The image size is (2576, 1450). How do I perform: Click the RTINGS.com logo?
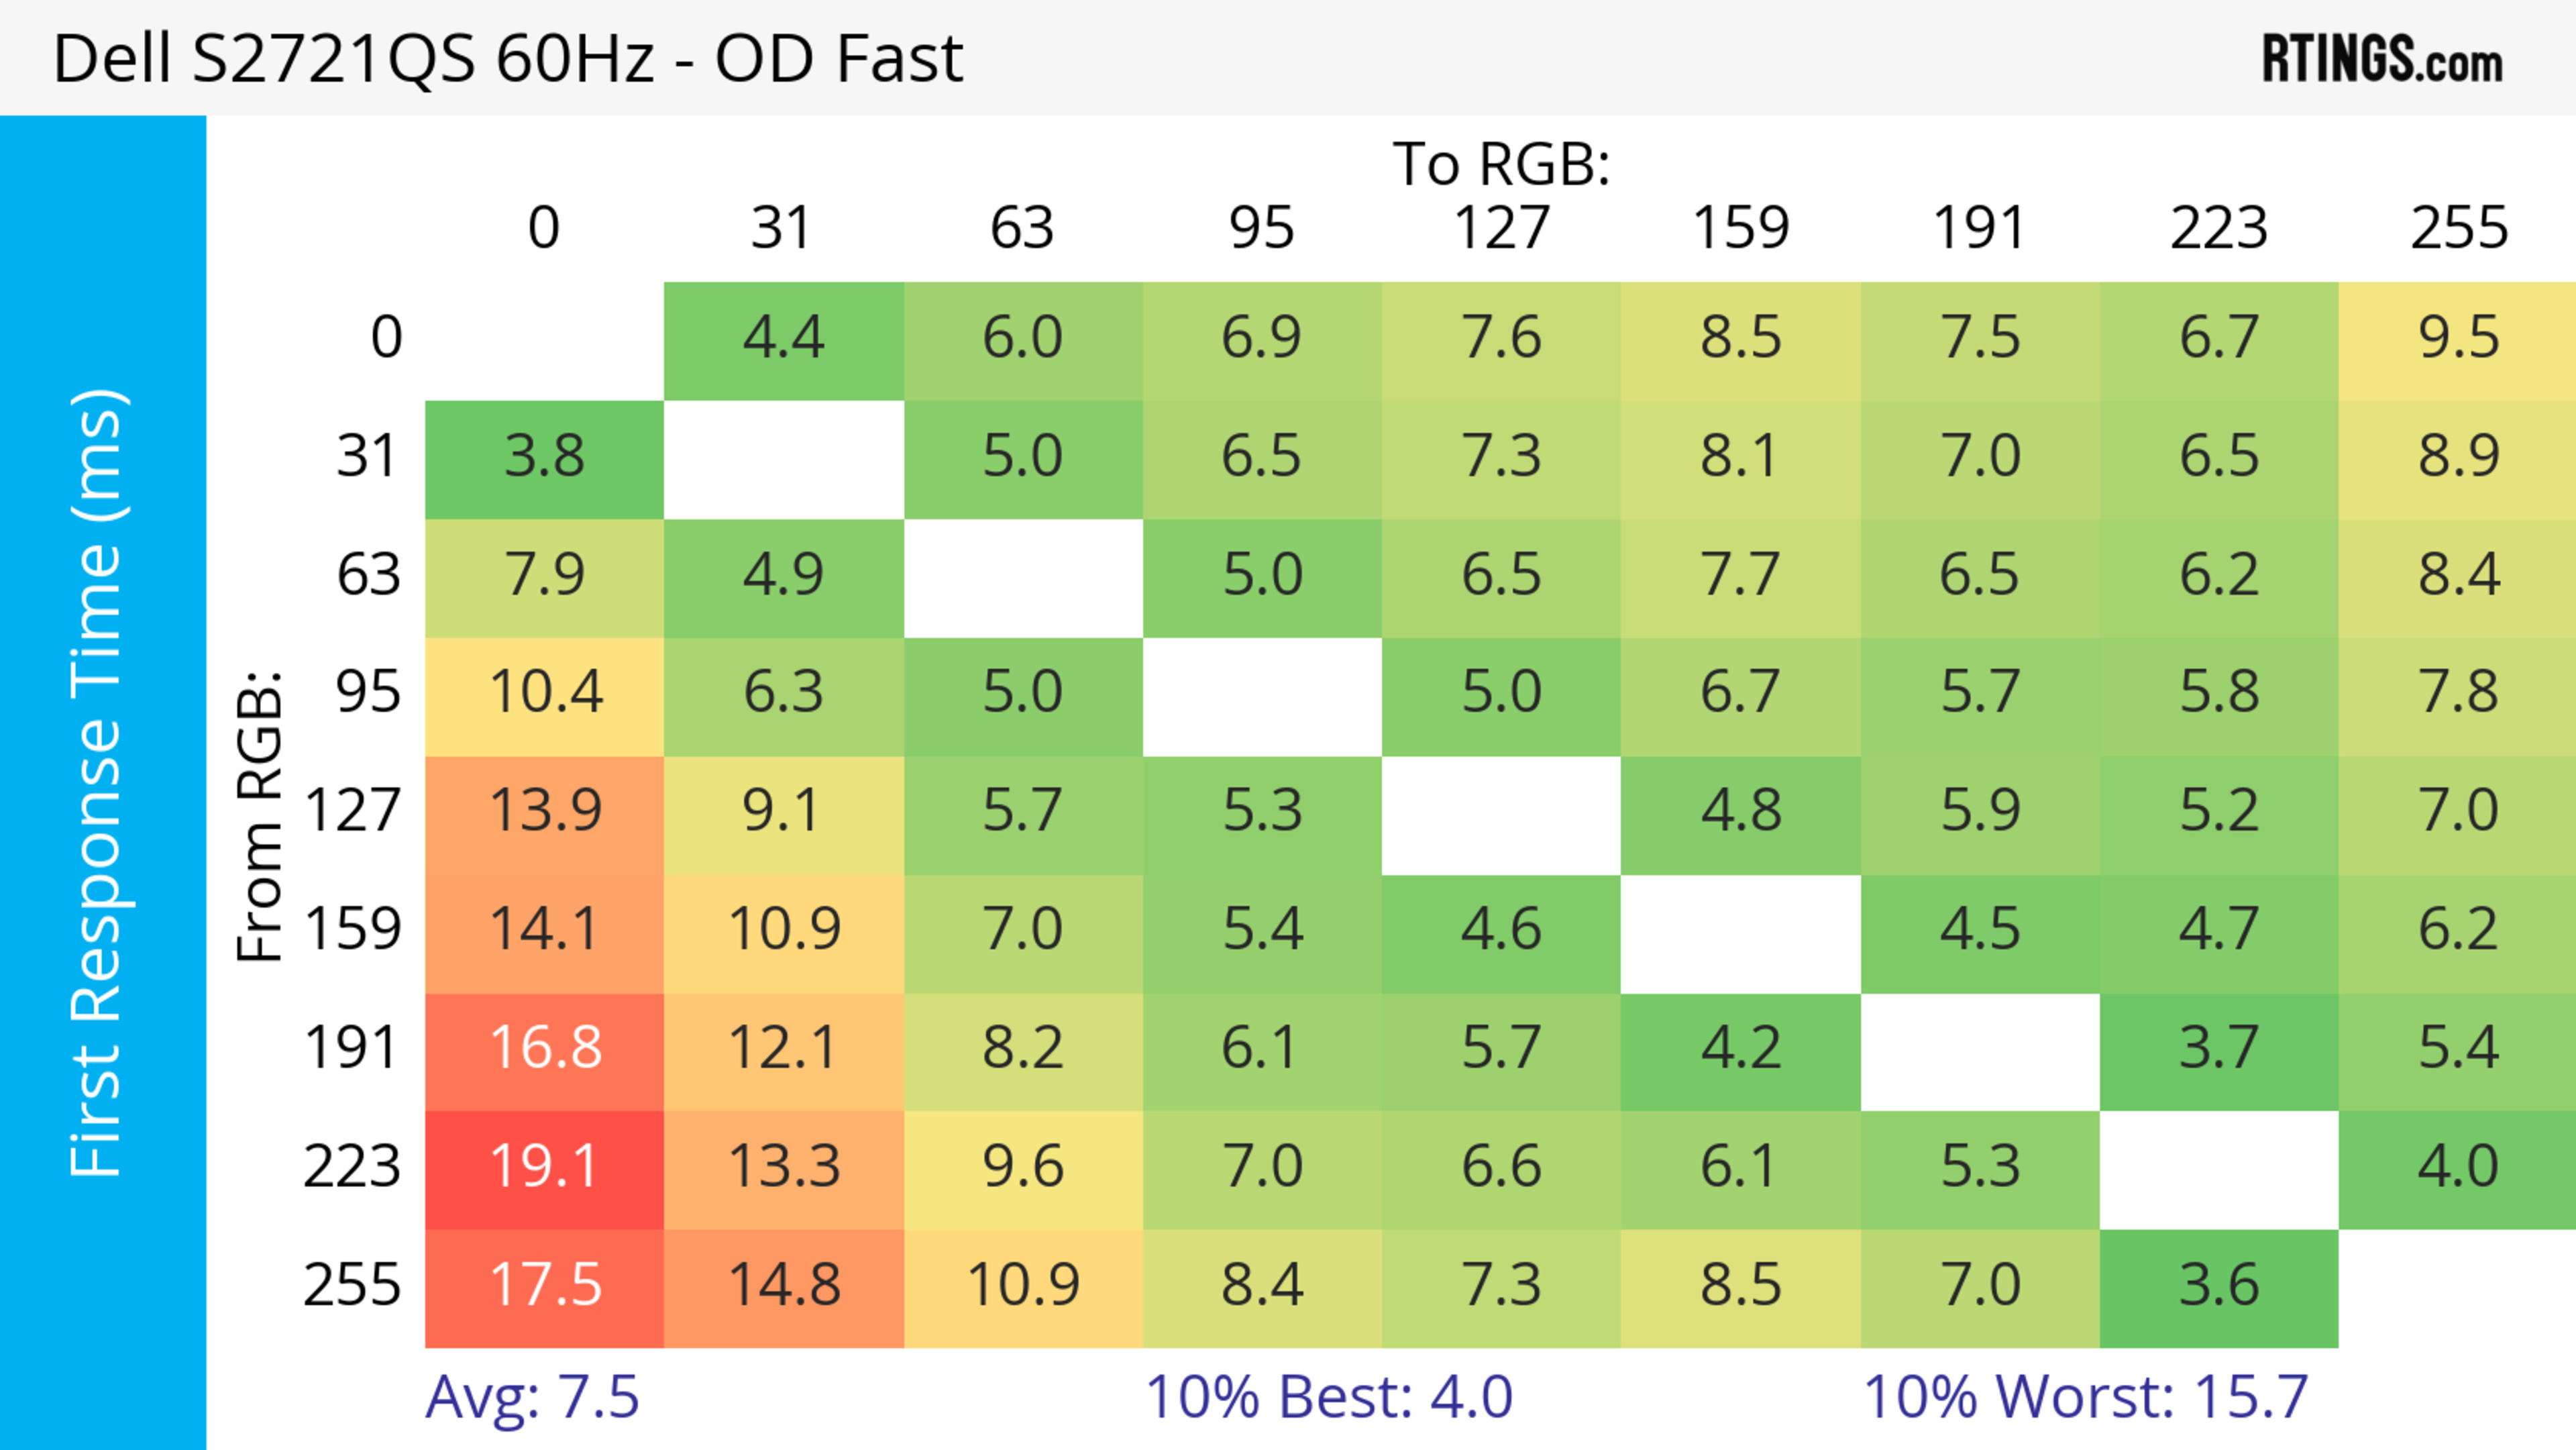tap(2382, 58)
